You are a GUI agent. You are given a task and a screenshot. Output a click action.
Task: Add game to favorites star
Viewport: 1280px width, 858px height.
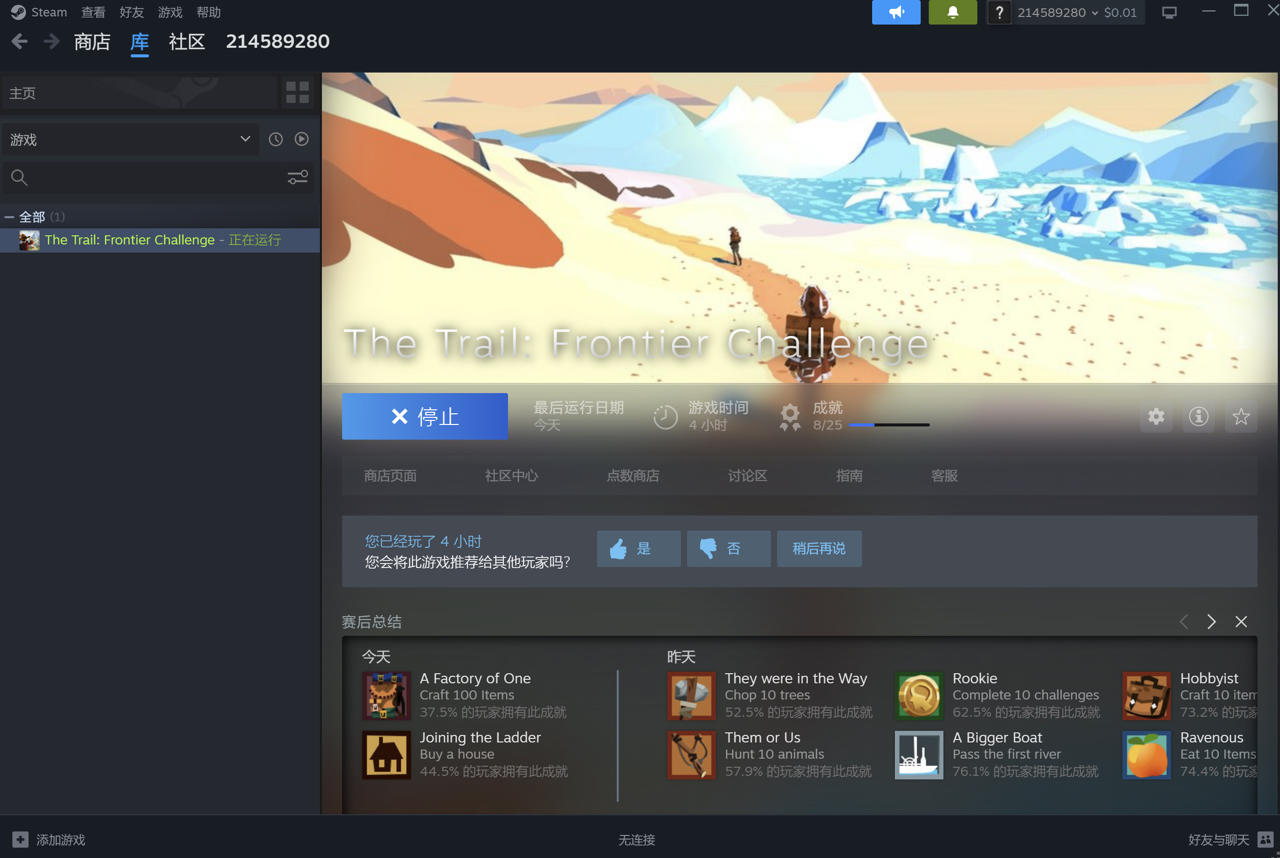1241,416
